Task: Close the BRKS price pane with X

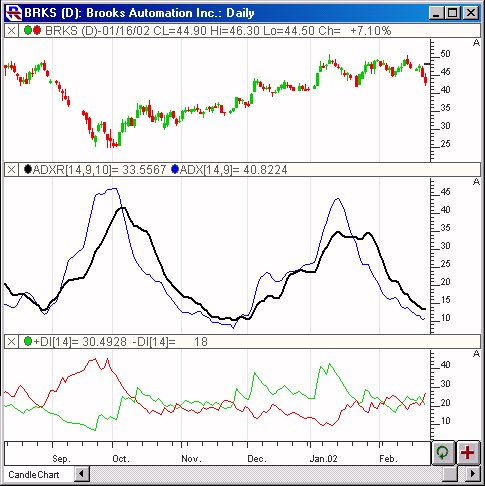Action: click(x=11, y=31)
